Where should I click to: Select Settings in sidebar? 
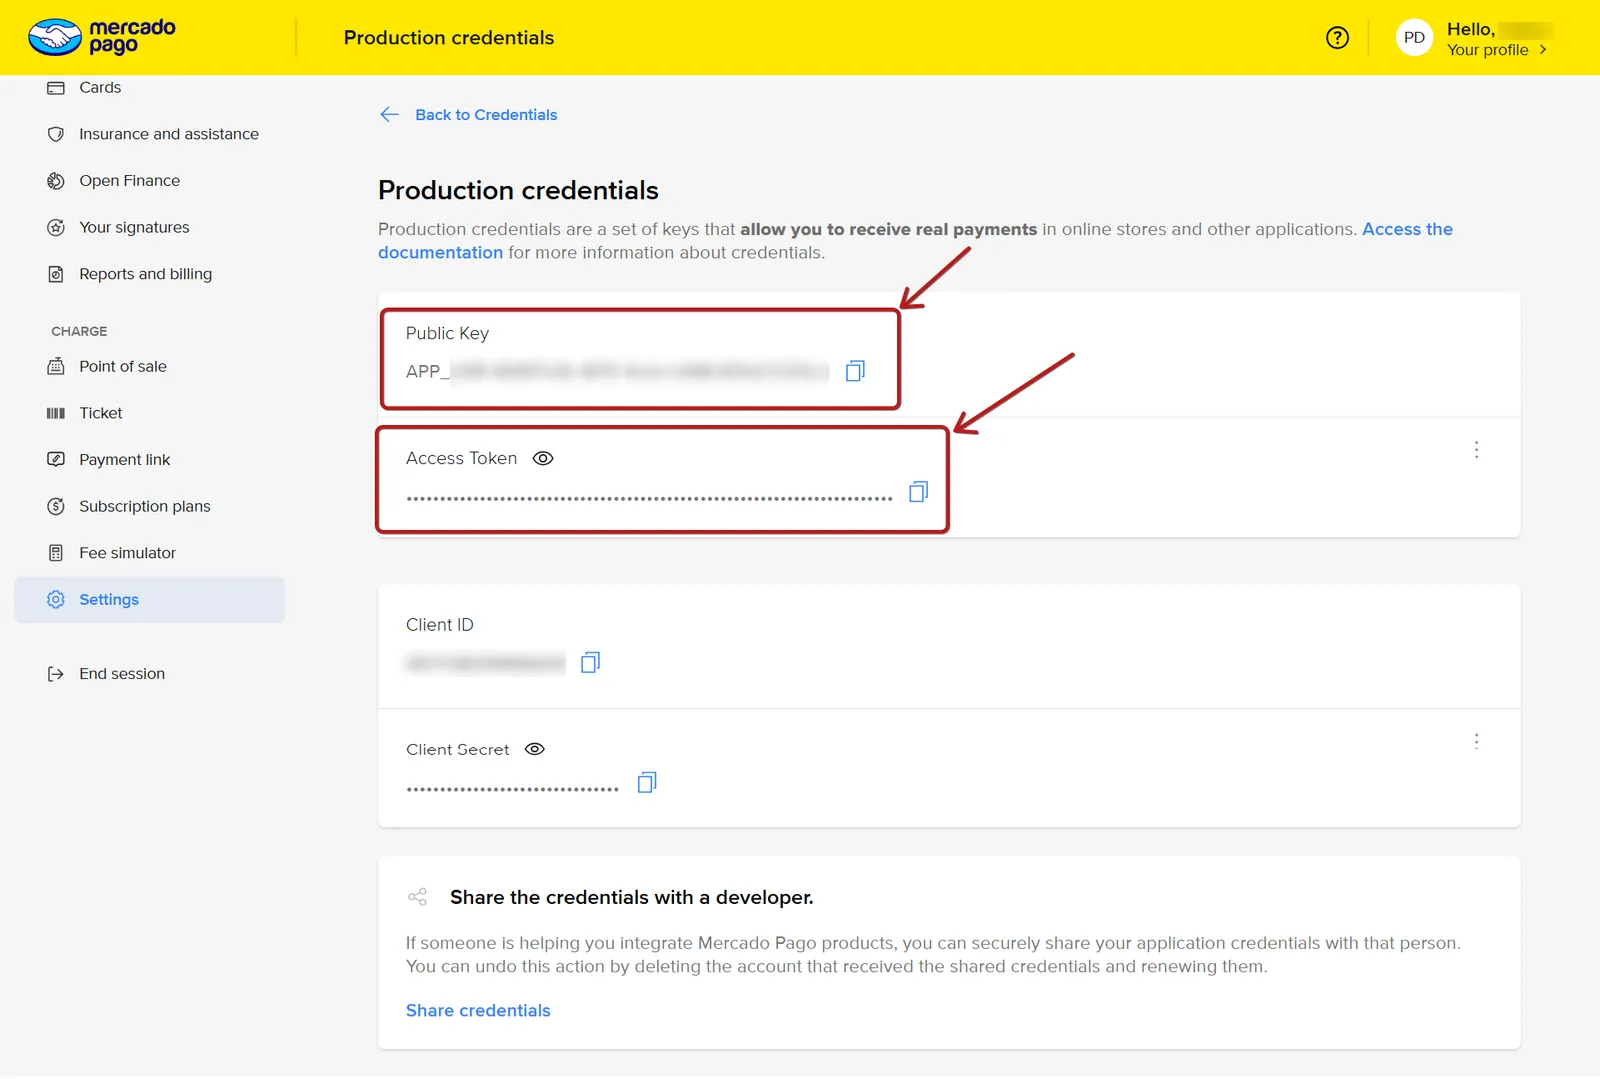pyautogui.click(x=150, y=600)
